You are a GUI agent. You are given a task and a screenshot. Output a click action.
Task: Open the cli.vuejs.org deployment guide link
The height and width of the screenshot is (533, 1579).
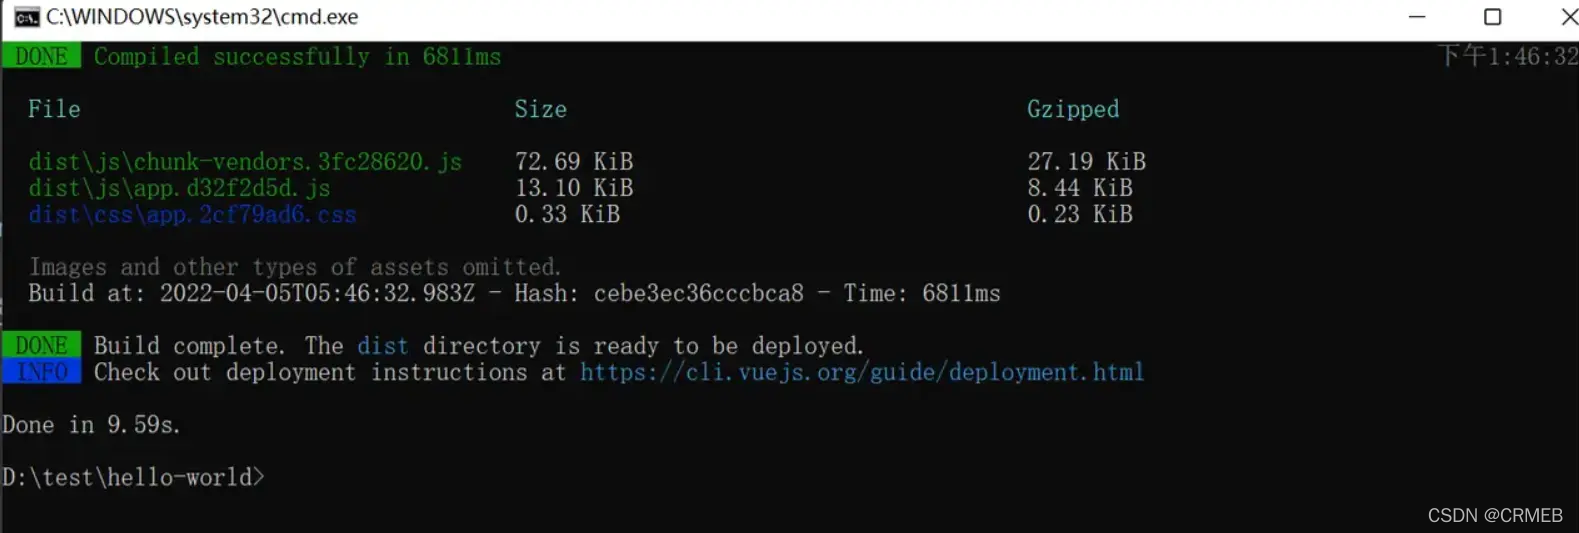point(862,372)
